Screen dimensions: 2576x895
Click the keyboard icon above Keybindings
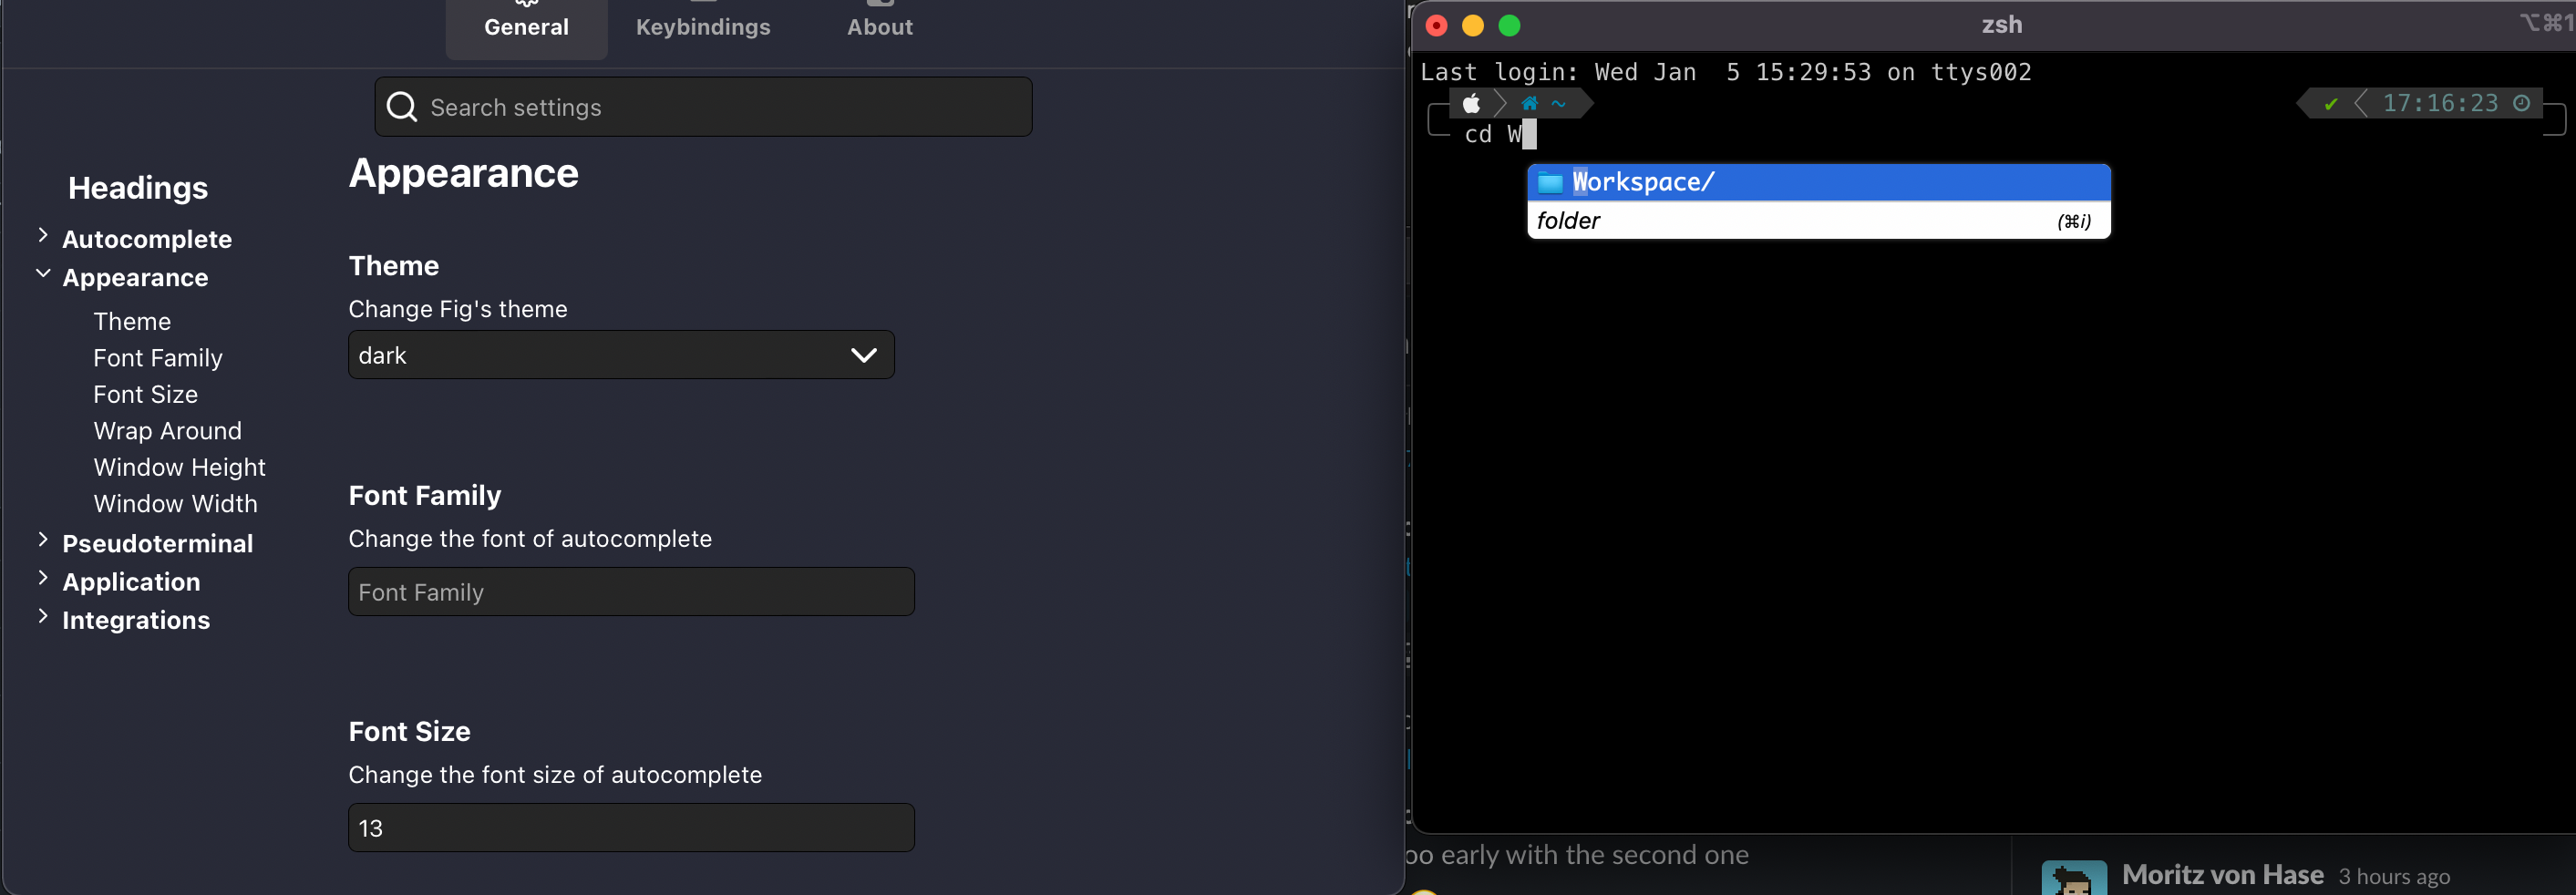pos(703,3)
